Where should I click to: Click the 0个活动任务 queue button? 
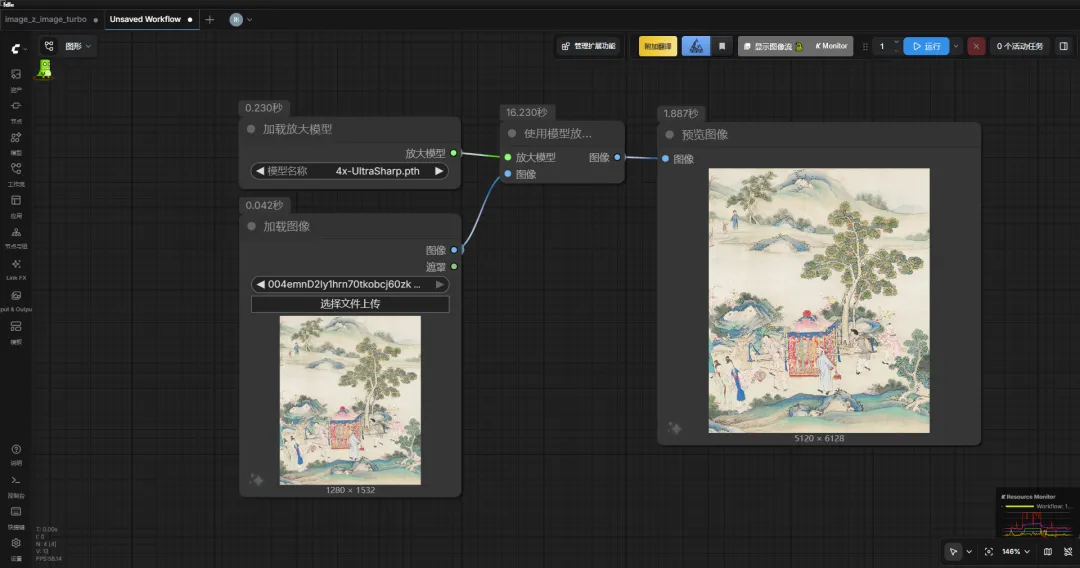(1019, 46)
